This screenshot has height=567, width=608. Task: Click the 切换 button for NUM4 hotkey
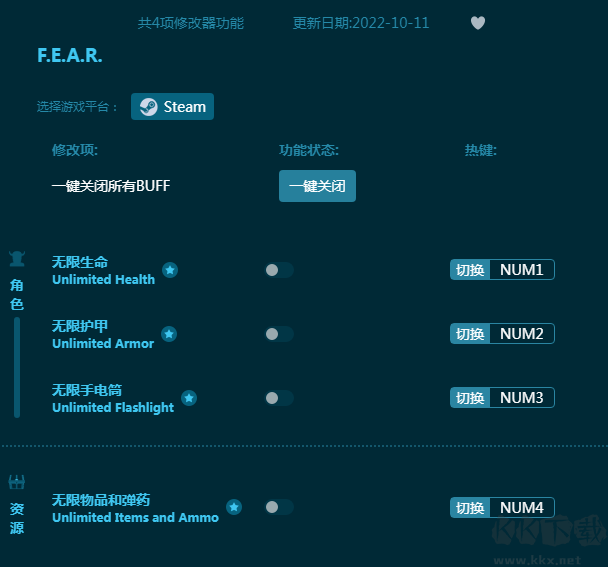coord(470,508)
